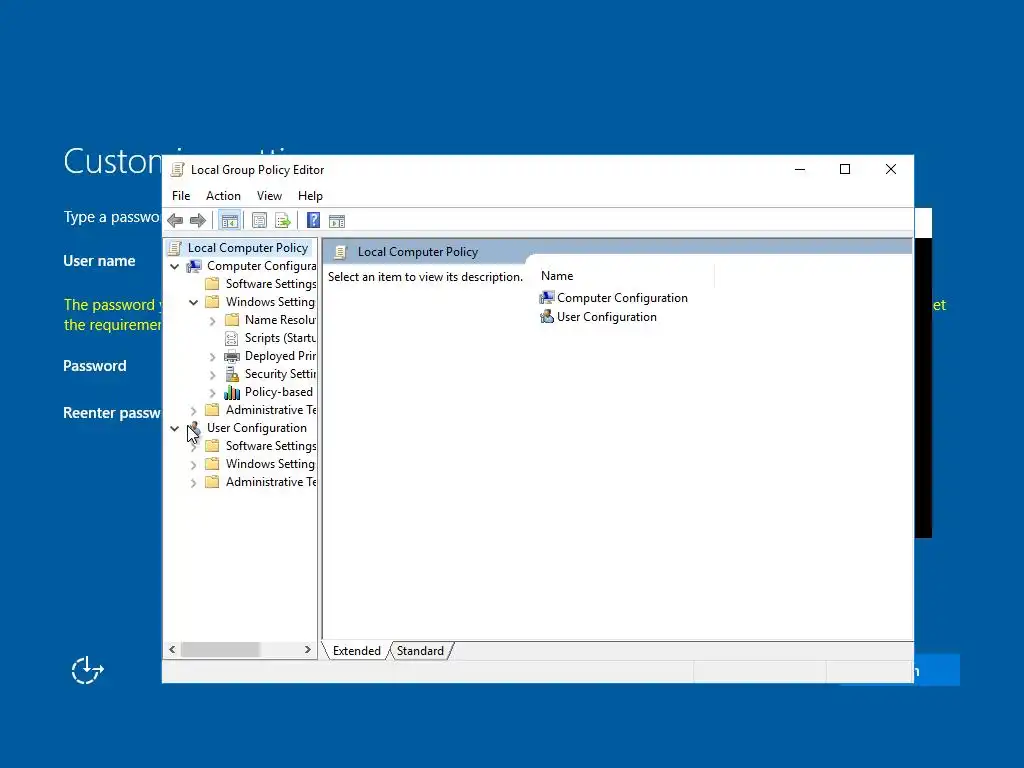Image resolution: width=1024 pixels, height=768 pixels.
Task: Select Local Computer Policy root in the tree
Action: [248, 248]
